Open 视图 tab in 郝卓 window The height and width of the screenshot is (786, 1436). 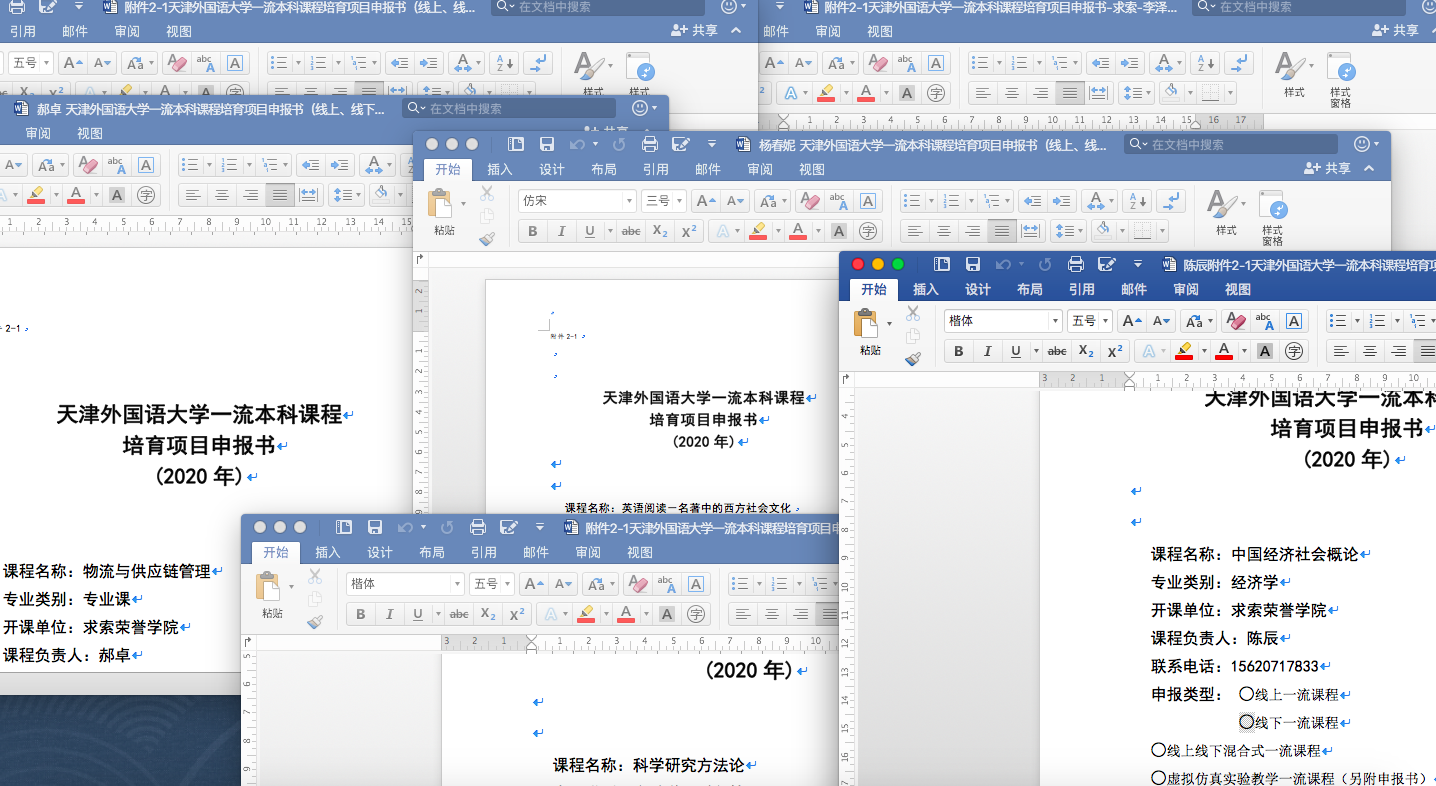tap(90, 133)
